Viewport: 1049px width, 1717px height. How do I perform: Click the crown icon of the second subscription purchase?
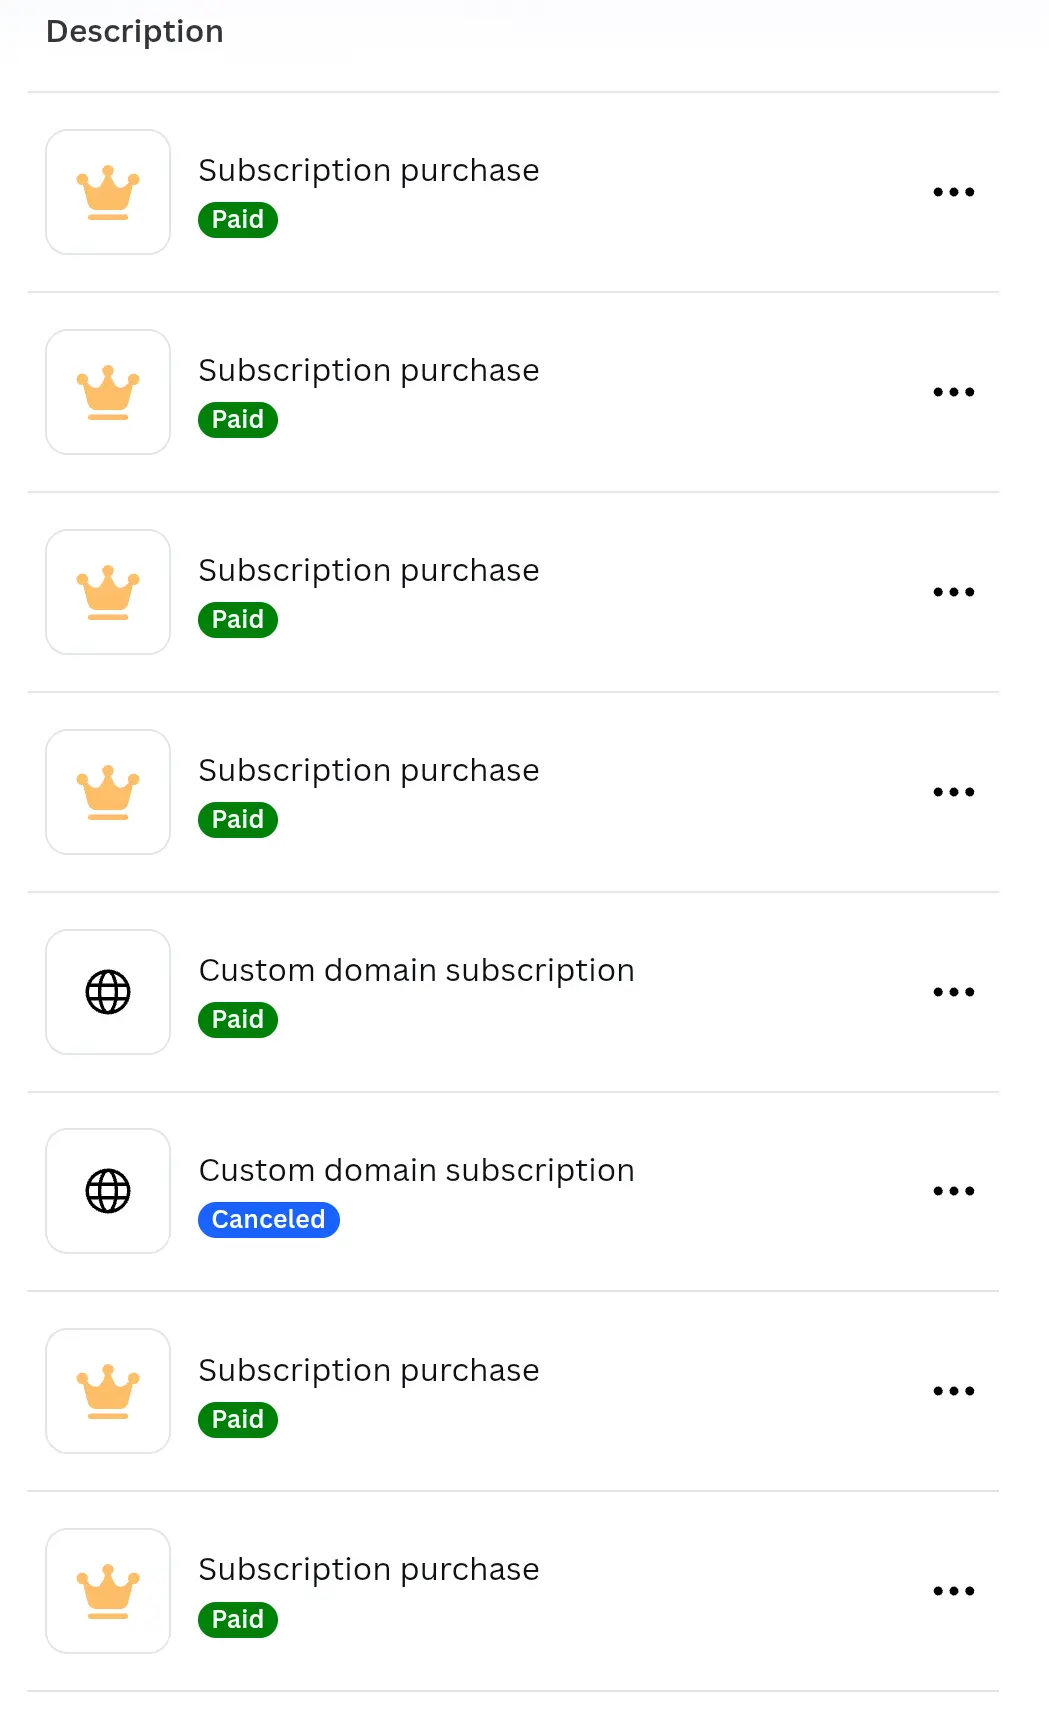click(108, 392)
